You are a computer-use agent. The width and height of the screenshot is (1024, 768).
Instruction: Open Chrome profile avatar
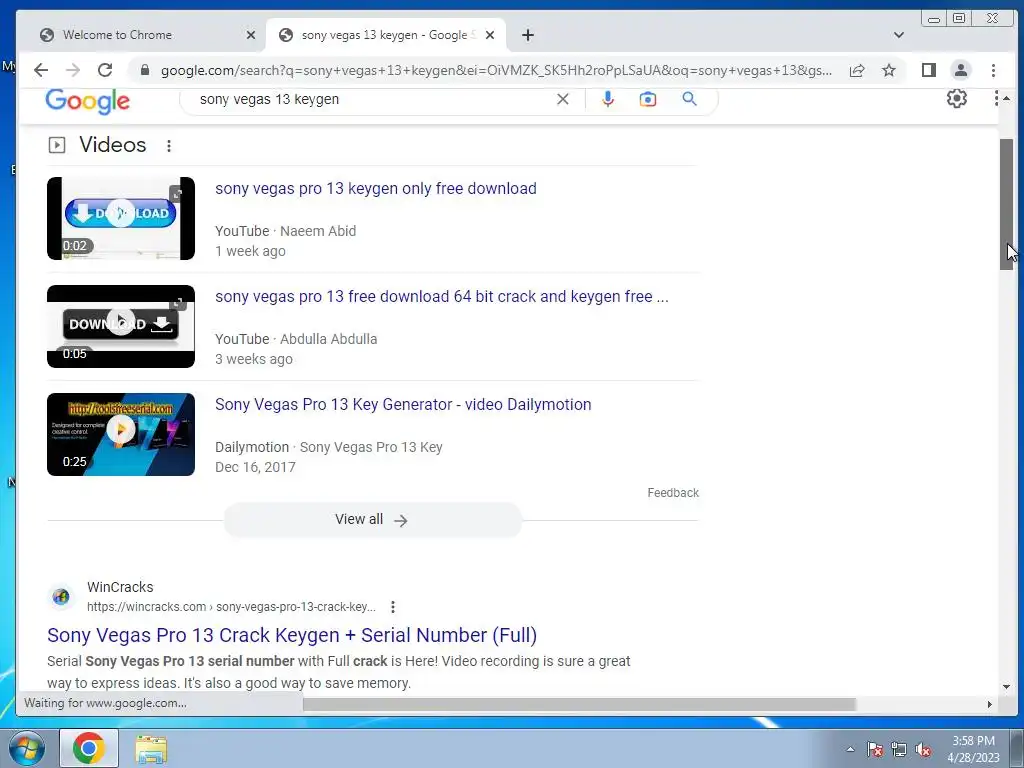(961, 71)
